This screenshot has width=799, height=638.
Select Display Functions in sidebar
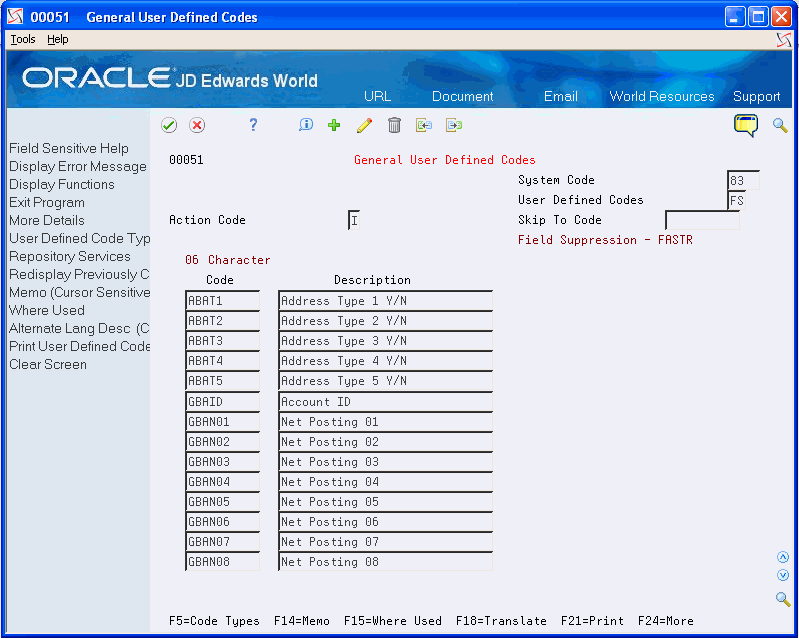tap(62, 184)
